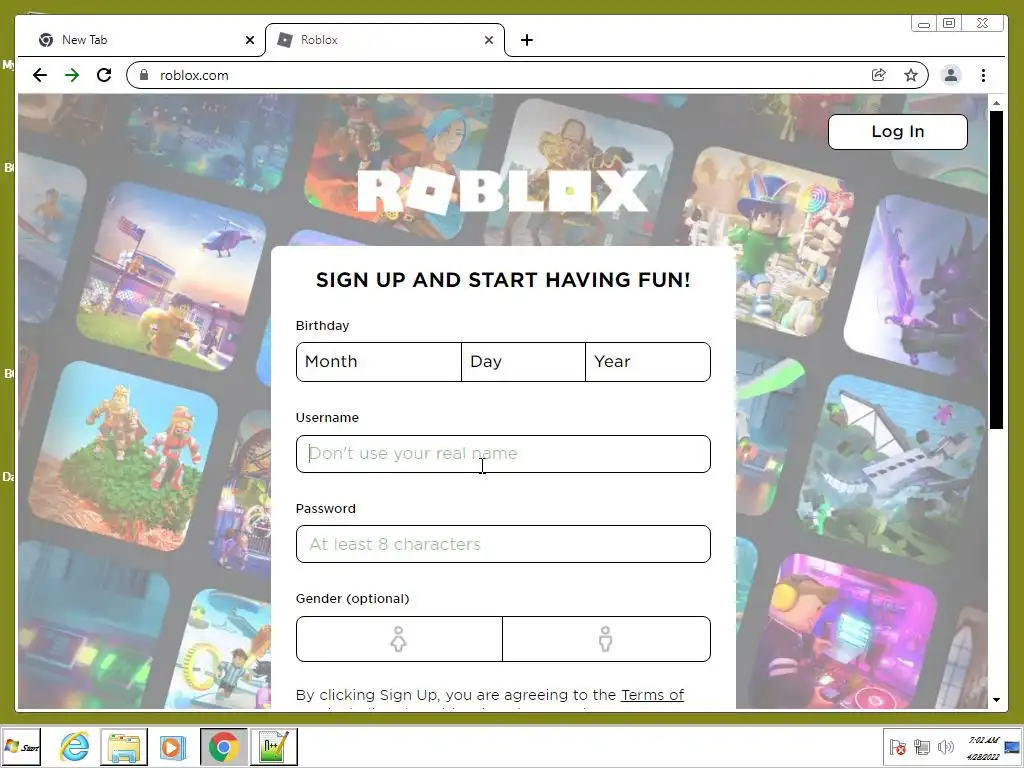Image resolution: width=1024 pixels, height=768 pixels.
Task: Click the vertical scrollbar thumb
Action: pos(996,270)
